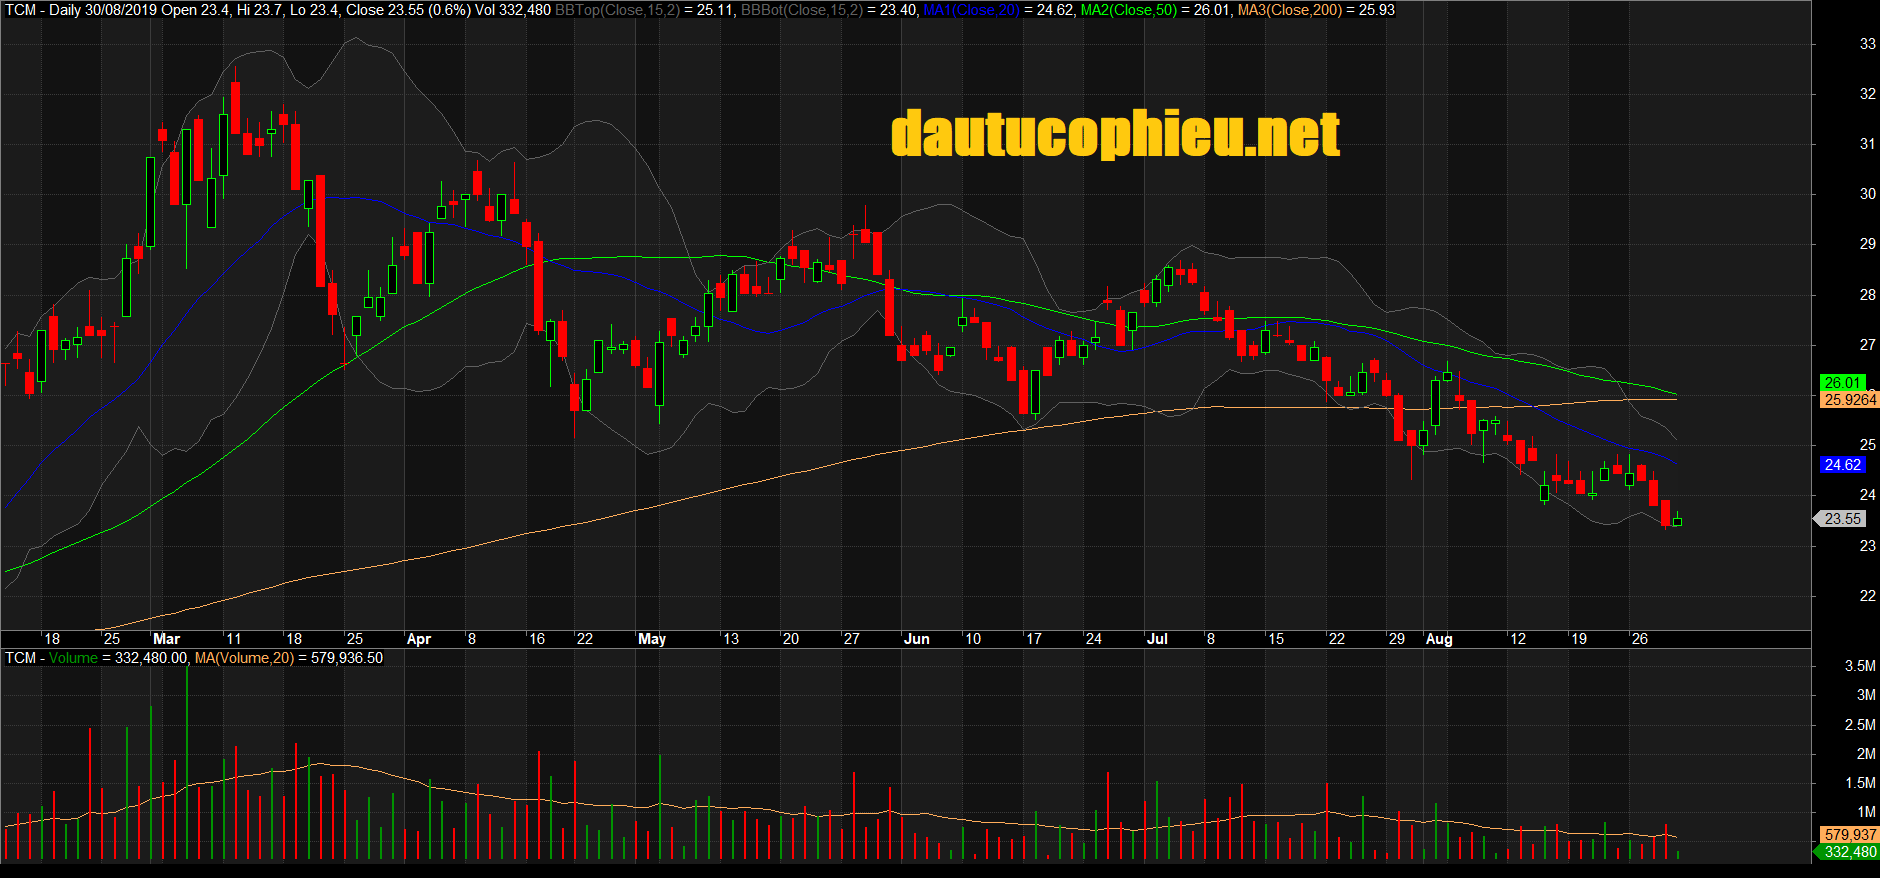
Task: Select the blue MA1(Close,20) legend label
Action: [970, 10]
